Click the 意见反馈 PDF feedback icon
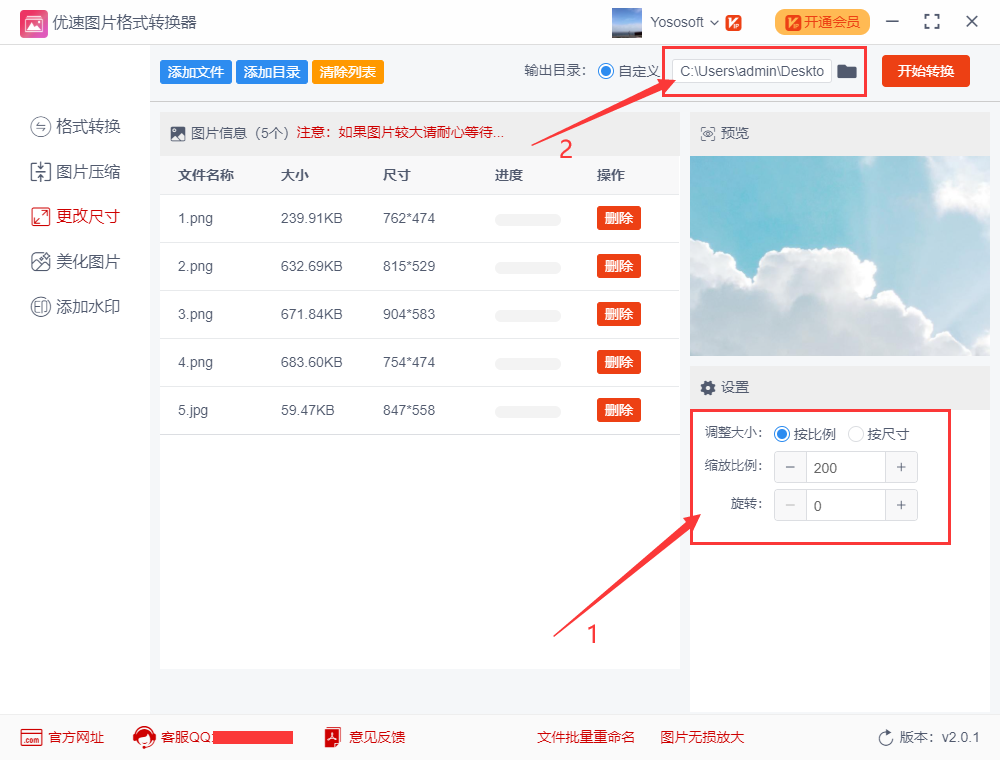This screenshot has width=1000, height=760. tap(333, 737)
